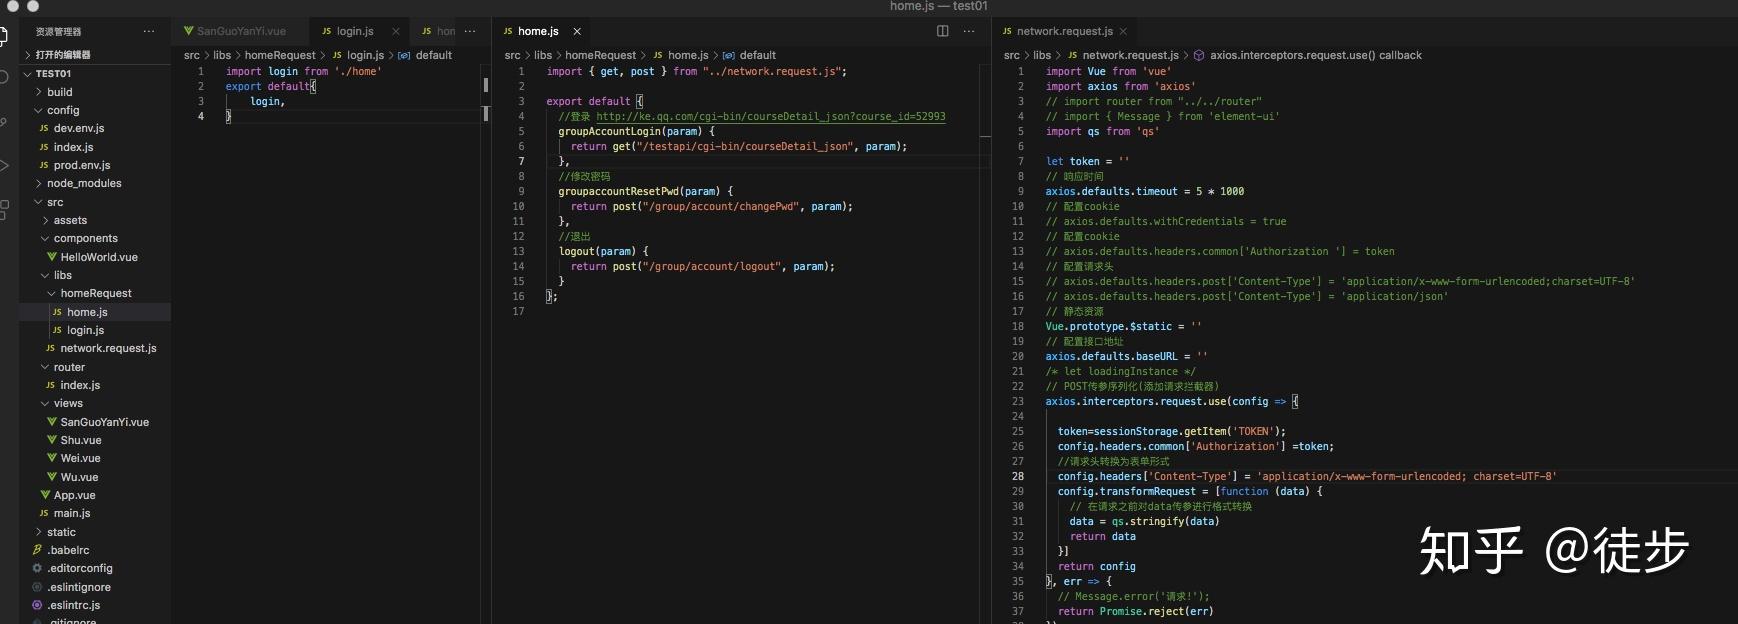The width and height of the screenshot is (1738, 624).
Task: Click Babel icon of .babelrc file
Action: coord(37,550)
